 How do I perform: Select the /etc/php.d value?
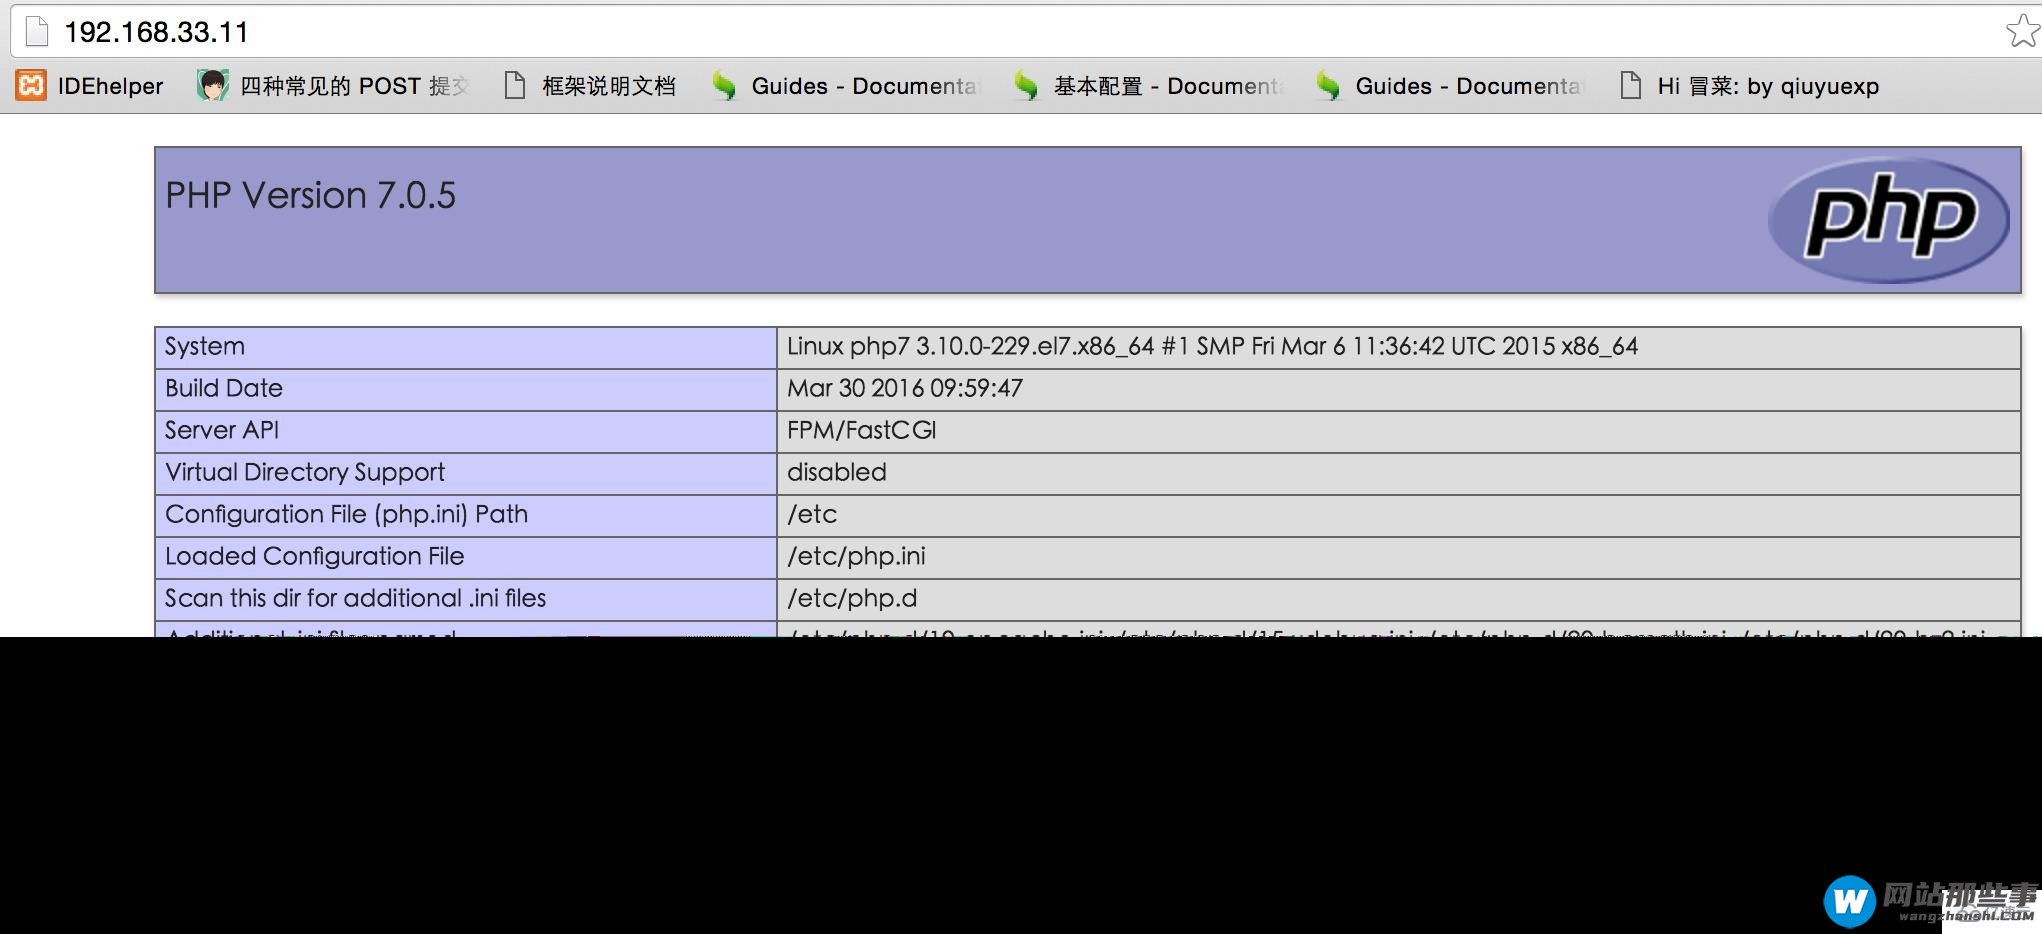[852, 598]
